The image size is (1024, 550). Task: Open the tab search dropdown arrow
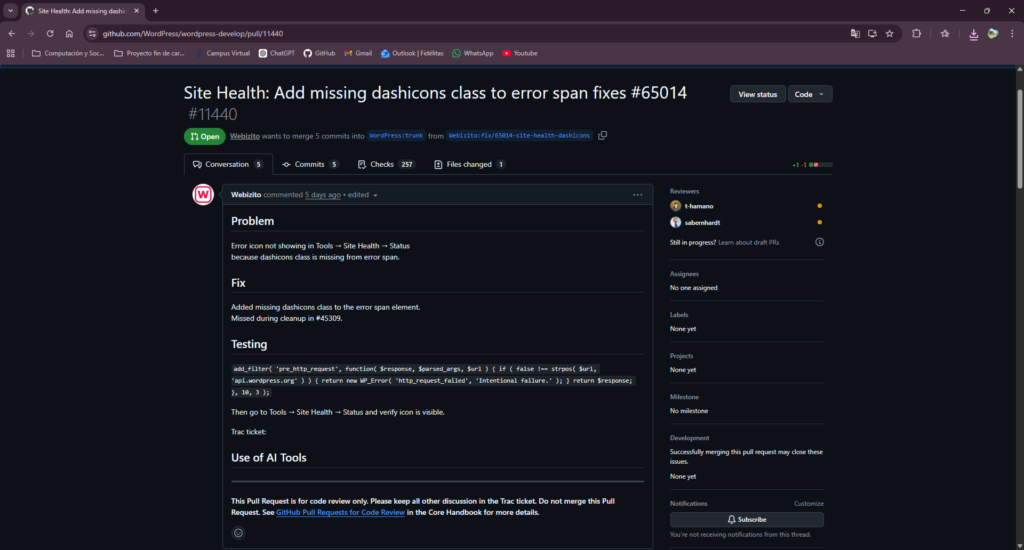(10, 10)
